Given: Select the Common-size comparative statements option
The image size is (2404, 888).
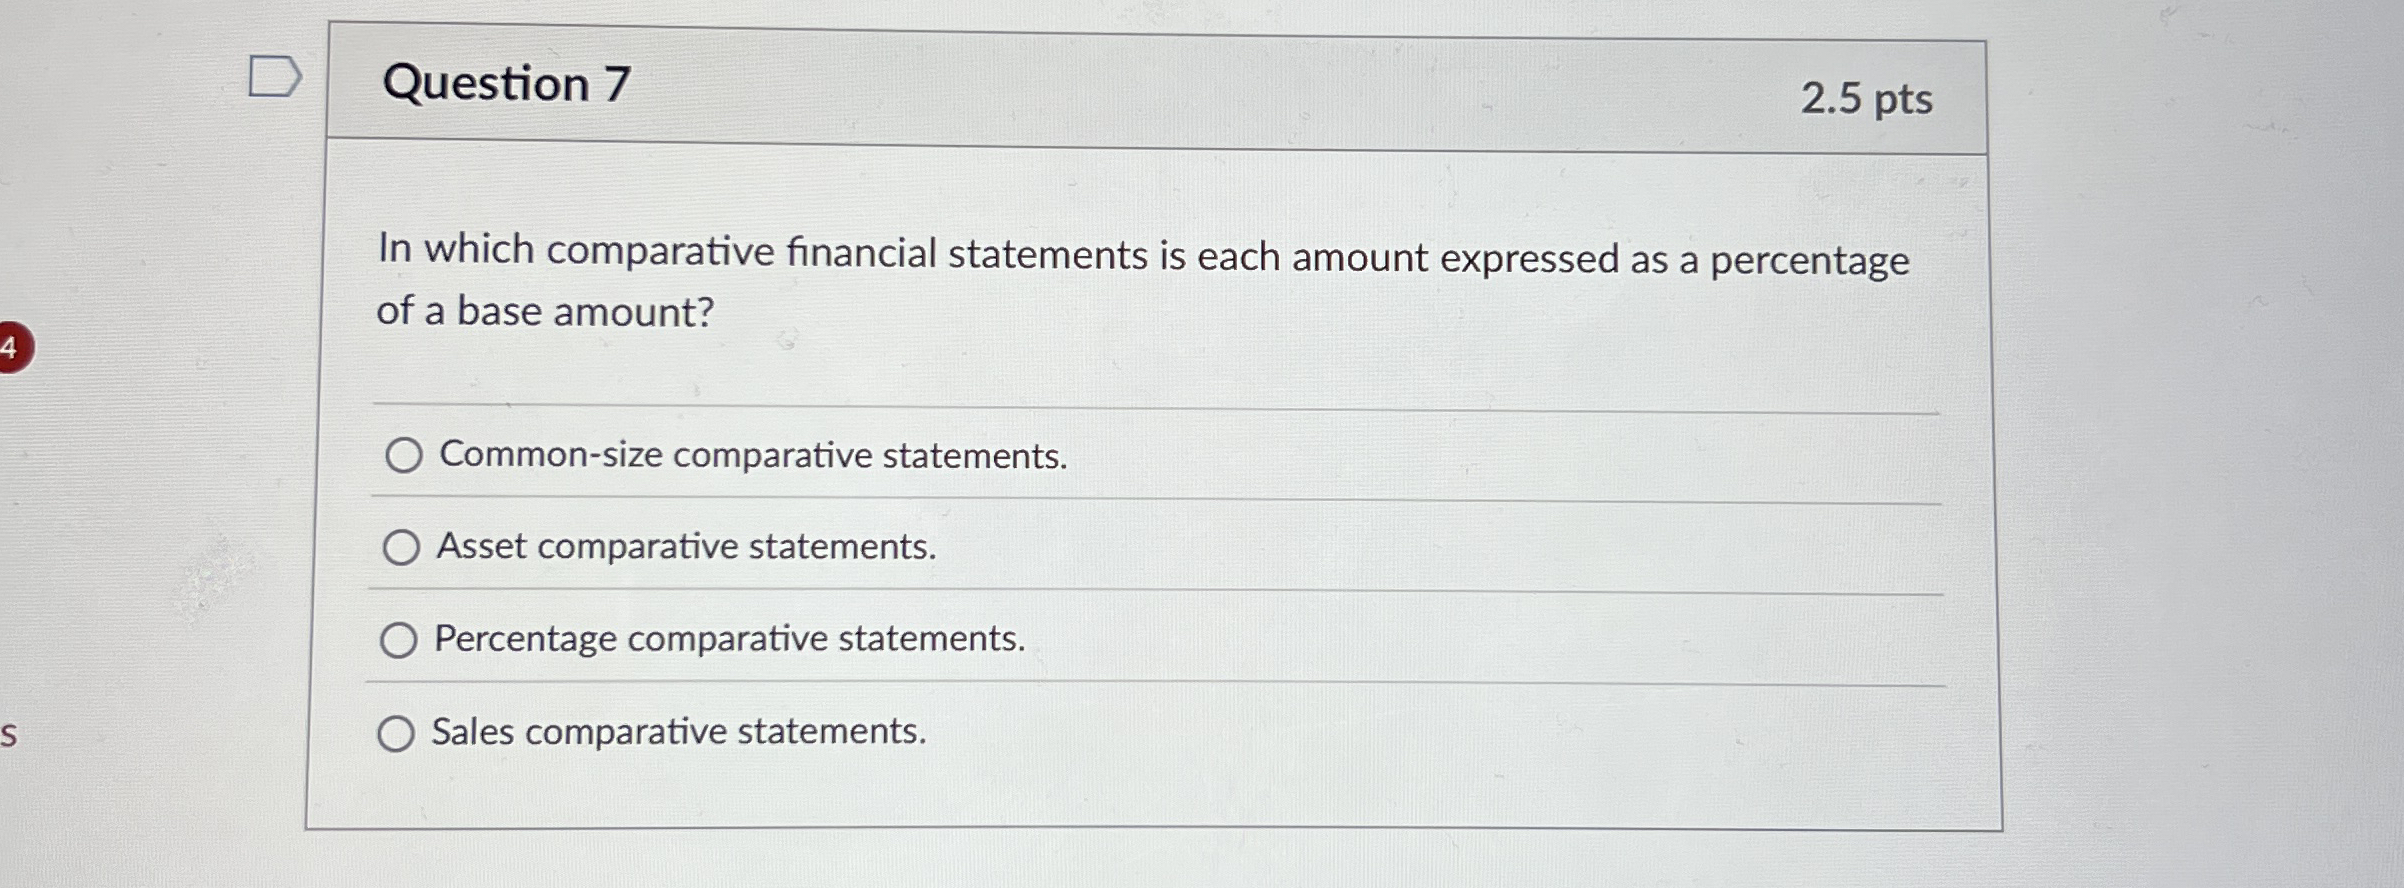Looking at the screenshot, I should pos(404,457).
